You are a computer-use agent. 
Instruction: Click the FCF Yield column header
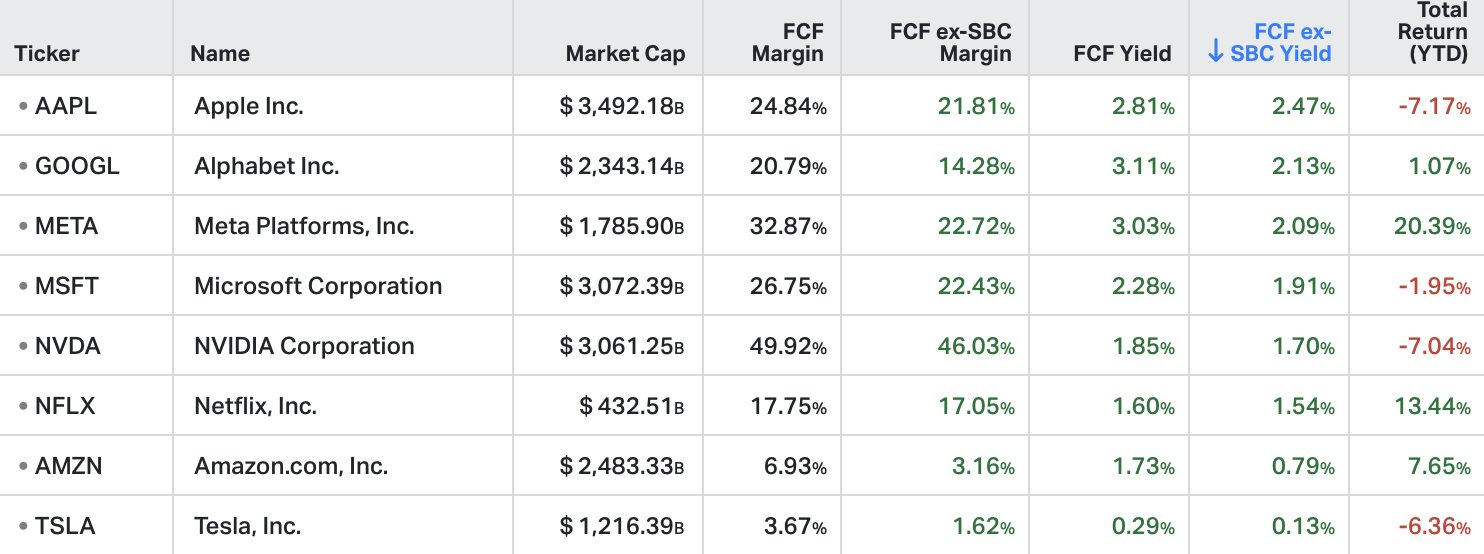tap(1124, 53)
